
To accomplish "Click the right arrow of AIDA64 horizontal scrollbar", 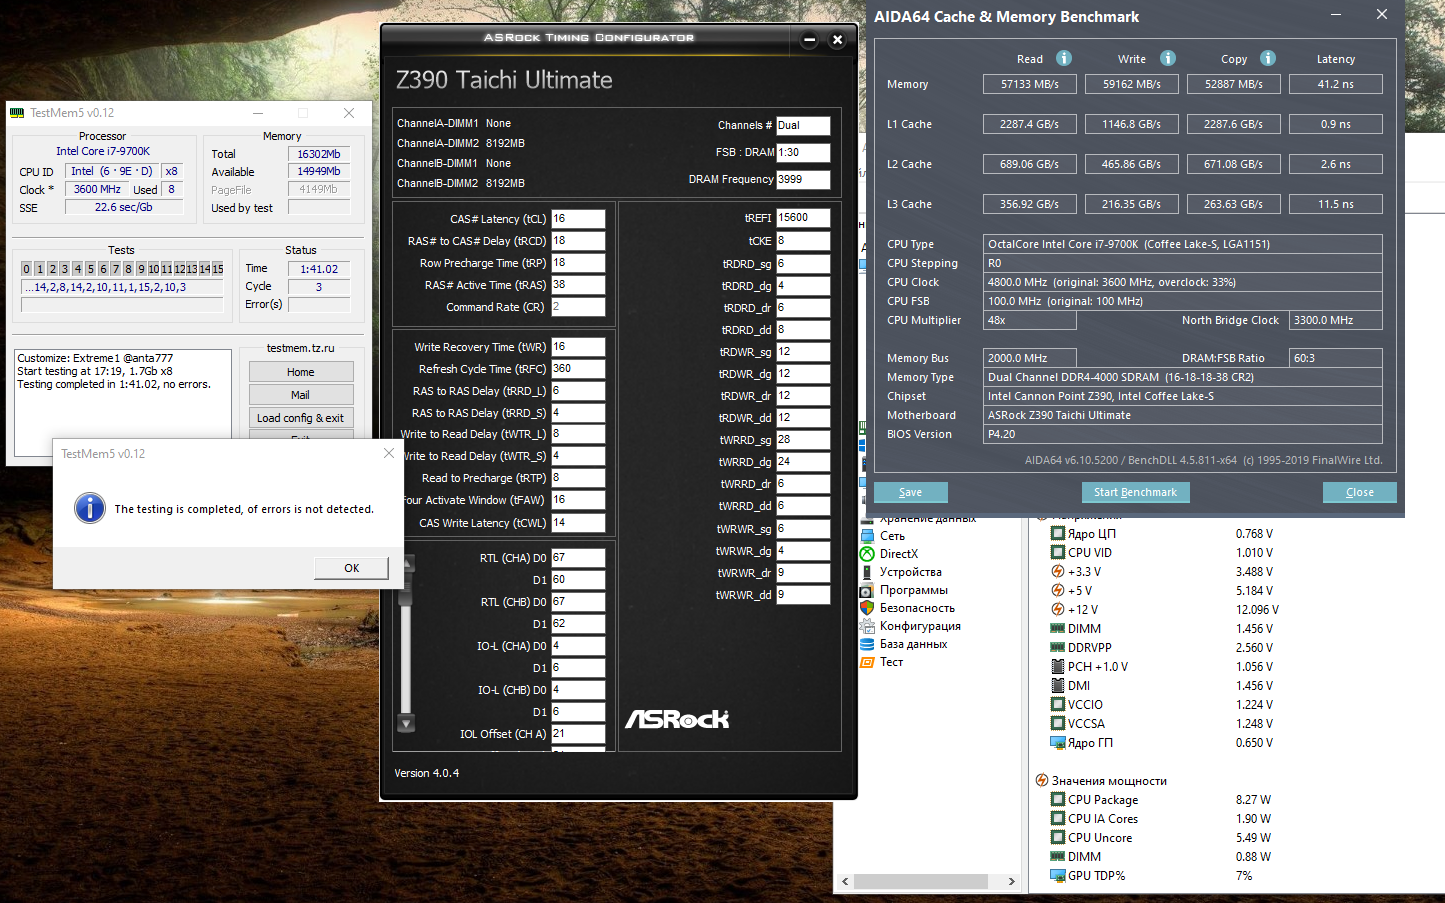I will (x=1011, y=881).
